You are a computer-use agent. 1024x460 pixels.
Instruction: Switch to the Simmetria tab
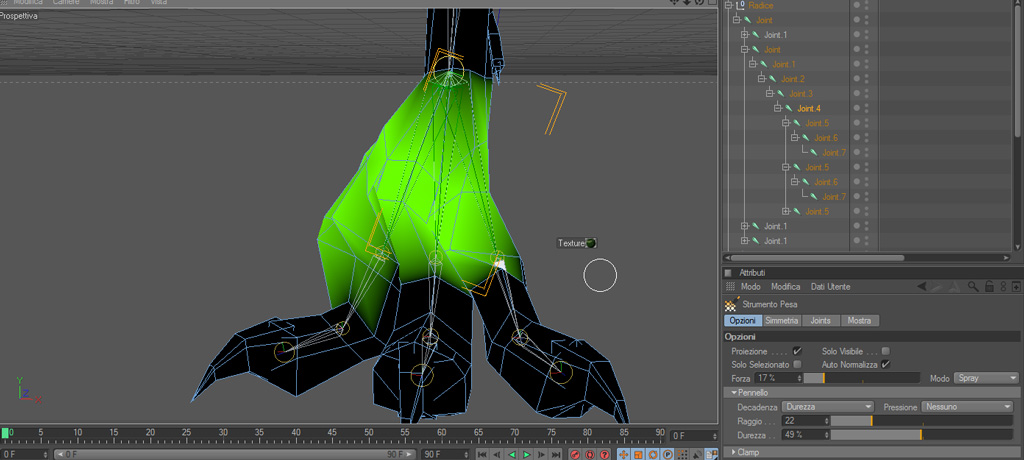click(x=781, y=321)
